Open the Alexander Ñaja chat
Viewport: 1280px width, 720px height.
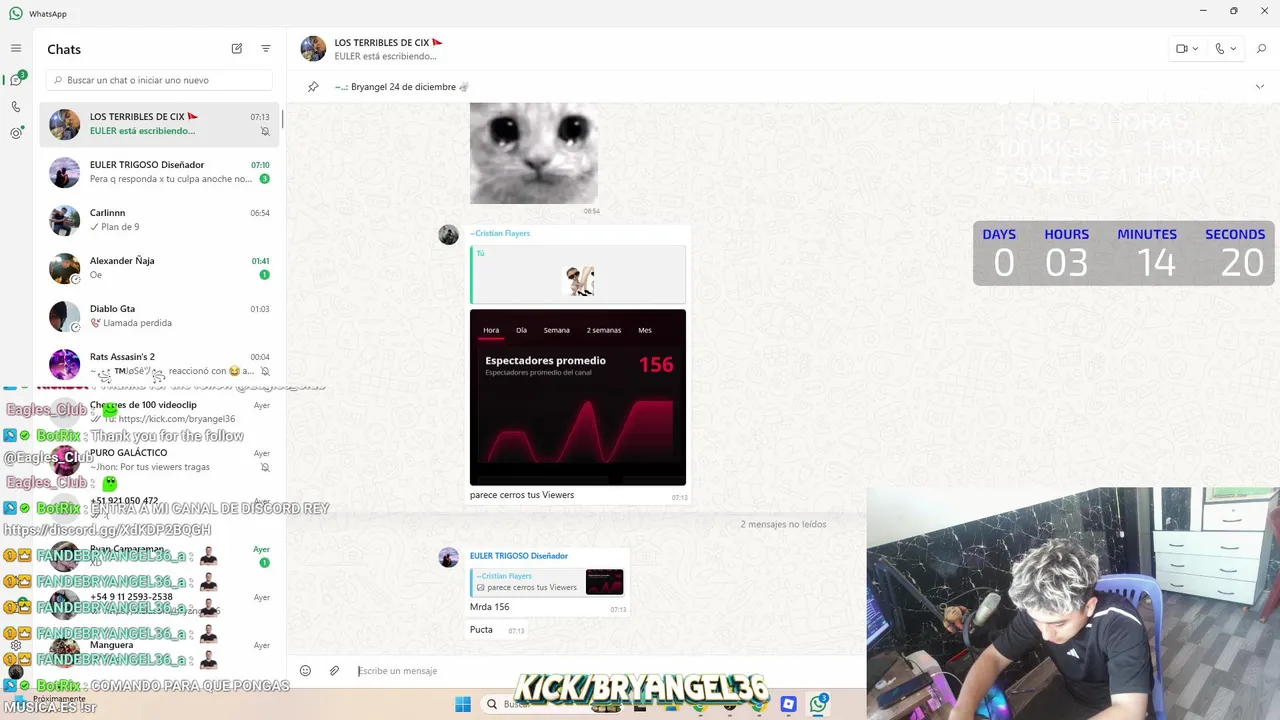pos(160,268)
